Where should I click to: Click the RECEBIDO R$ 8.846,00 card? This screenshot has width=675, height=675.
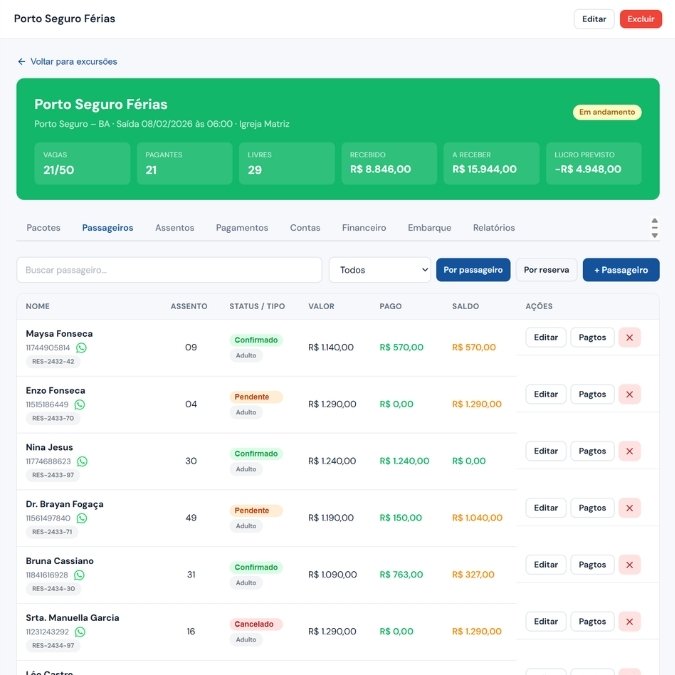tap(389, 164)
